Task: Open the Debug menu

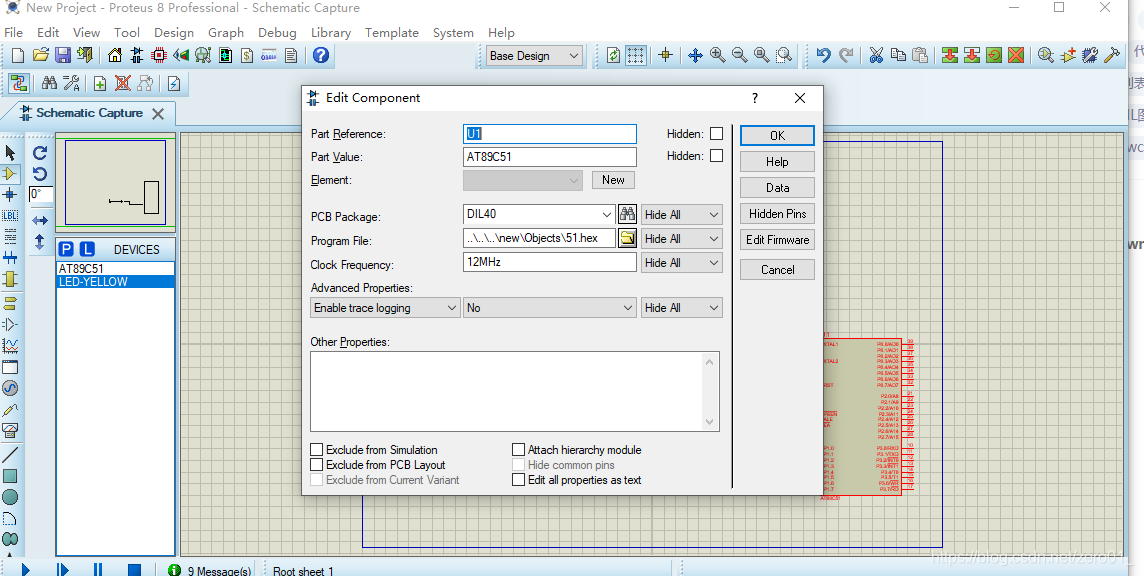Action: tap(277, 33)
